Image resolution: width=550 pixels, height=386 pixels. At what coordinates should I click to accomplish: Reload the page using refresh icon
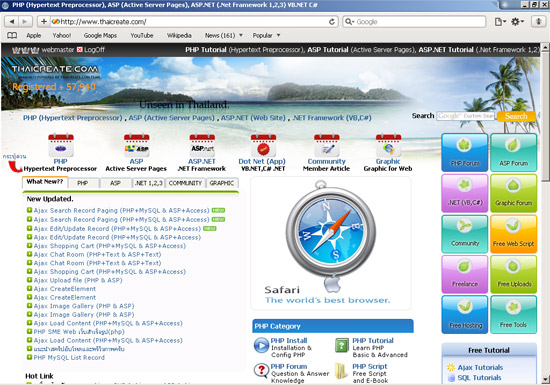[x=331, y=21]
